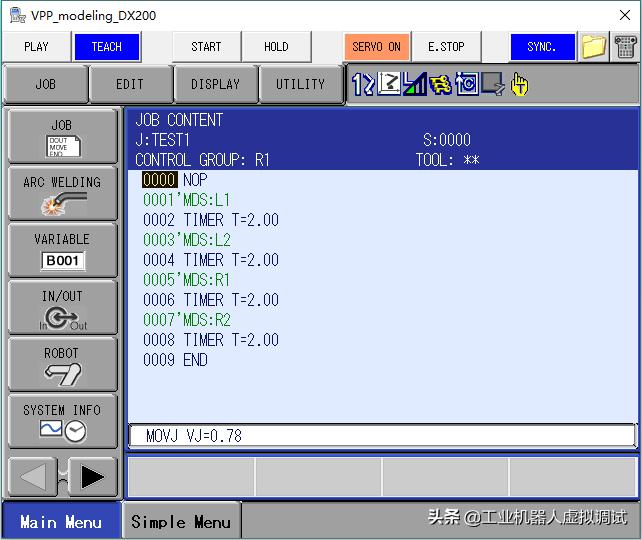
Task: Select line 0006 TIMER T=2.00
Action: tap(211, 300)
